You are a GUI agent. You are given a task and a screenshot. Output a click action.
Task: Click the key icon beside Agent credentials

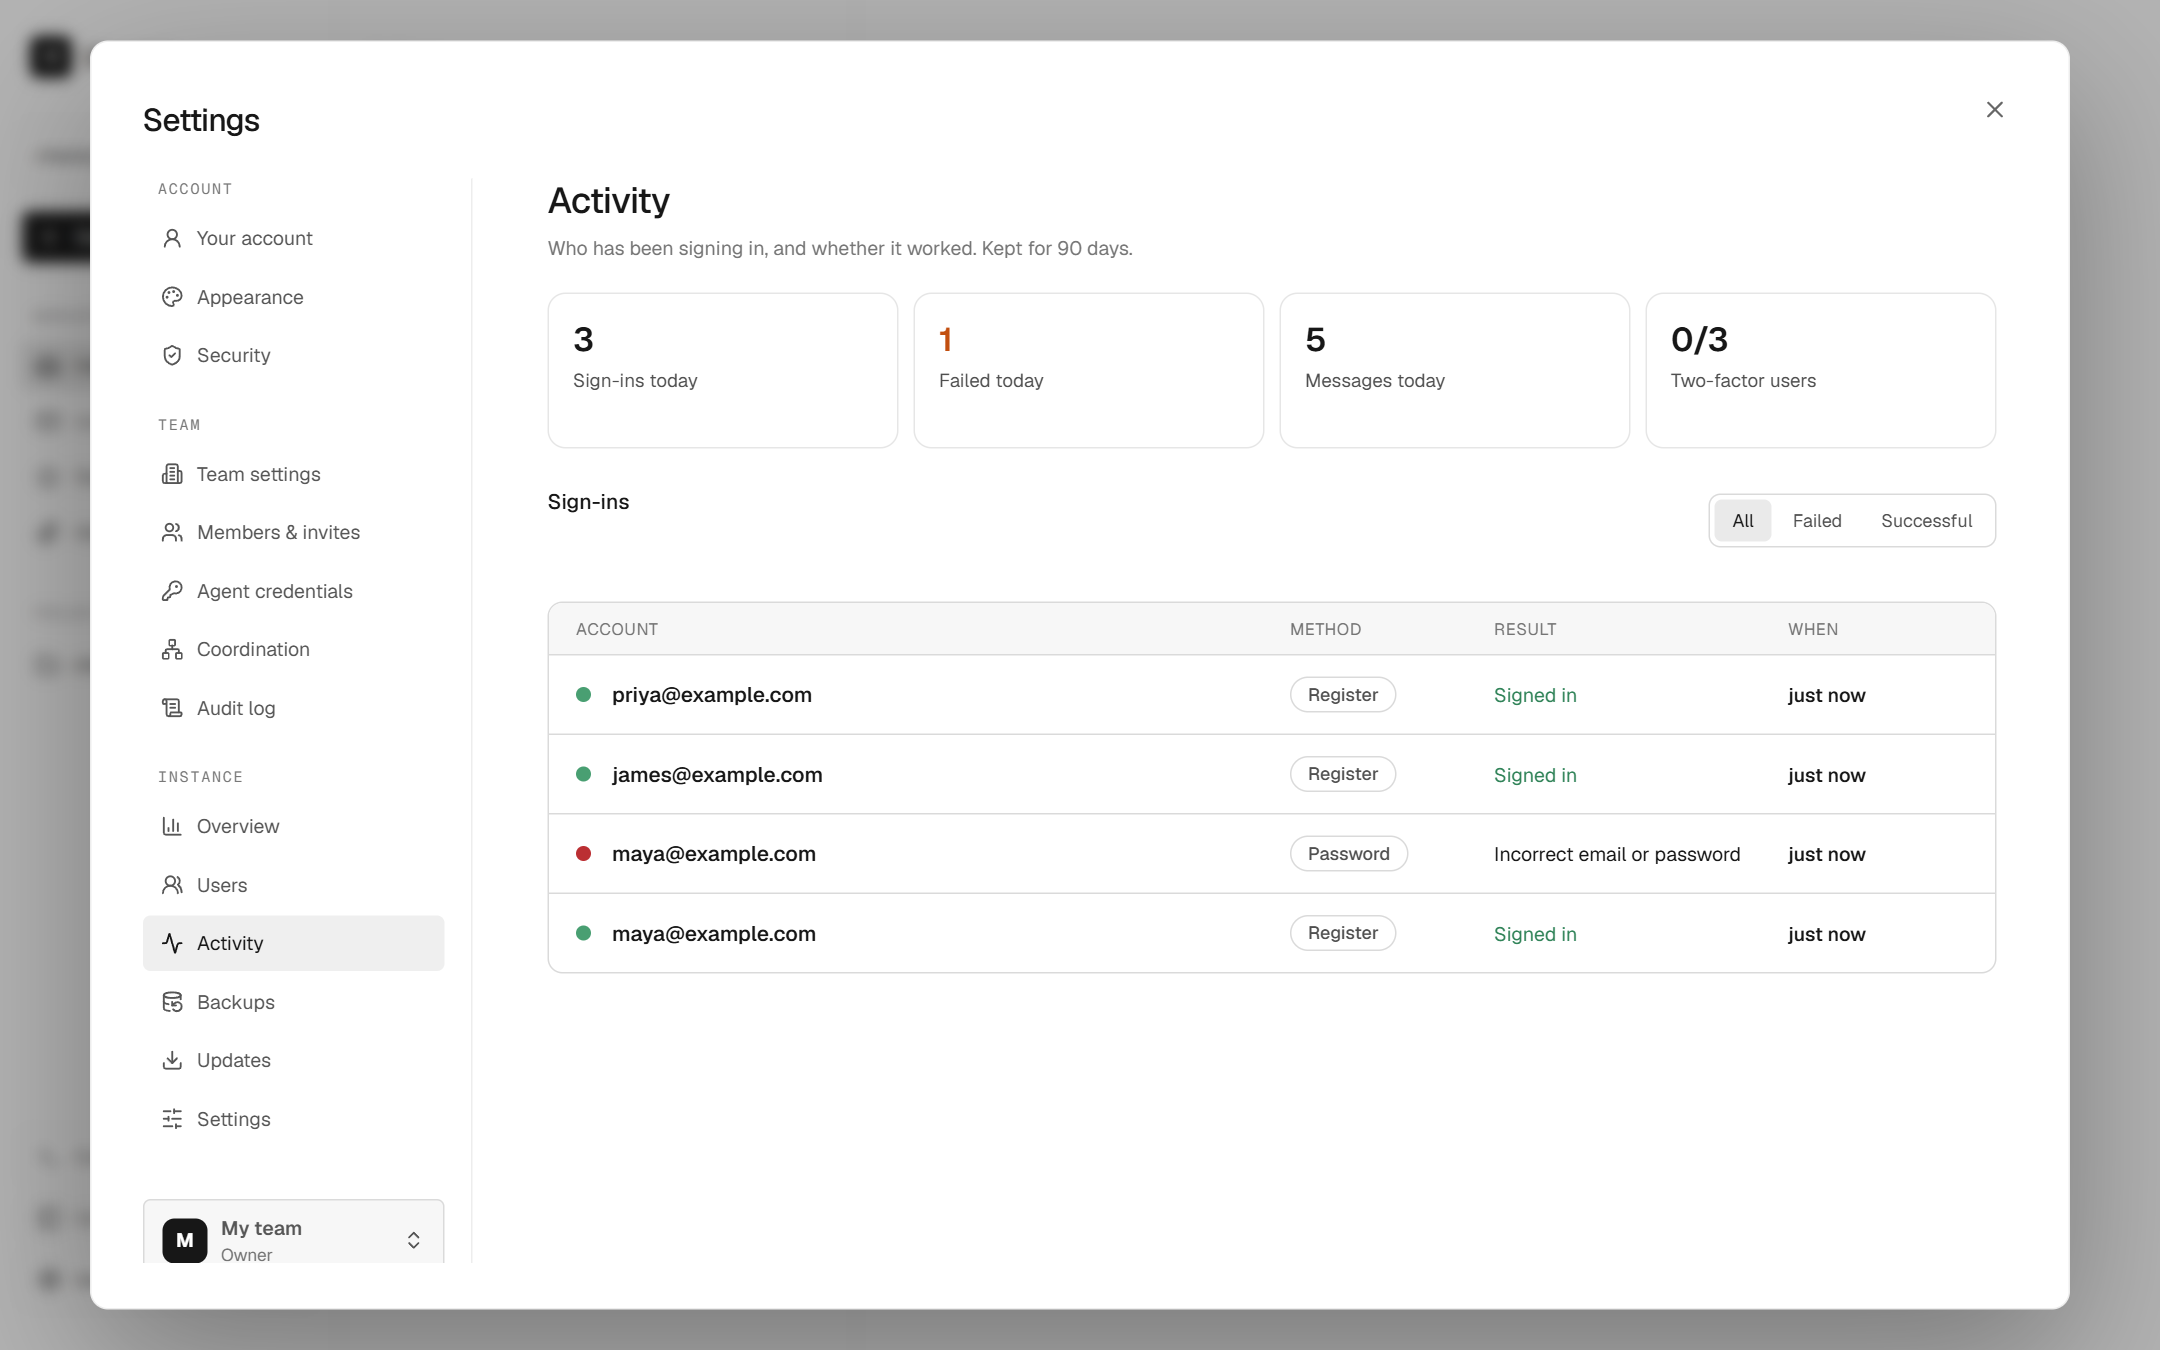tap(172, 591)
